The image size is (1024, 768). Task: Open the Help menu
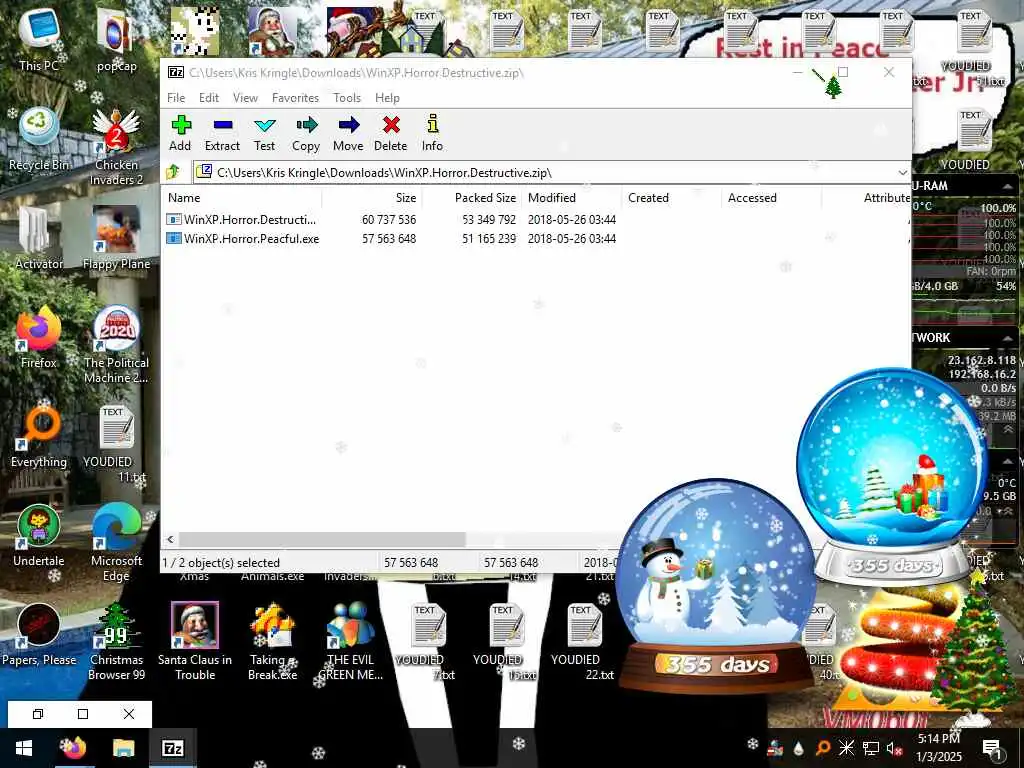point(387,98)
